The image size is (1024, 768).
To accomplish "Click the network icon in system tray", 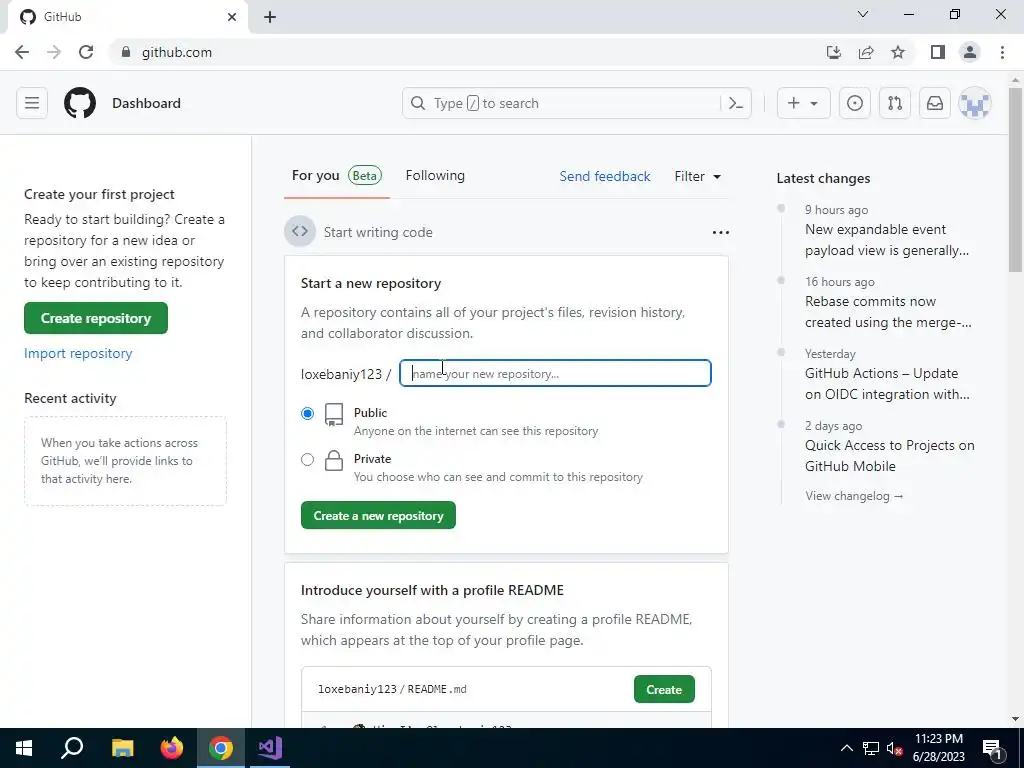I will pyautogui.click(x=871, y=748).
